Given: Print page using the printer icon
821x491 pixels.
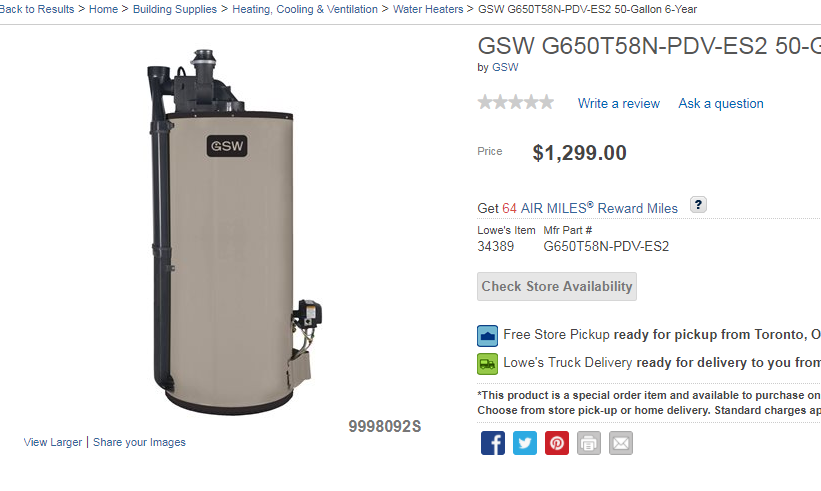Looking at the screenshot, I should (x=589, y=443).
